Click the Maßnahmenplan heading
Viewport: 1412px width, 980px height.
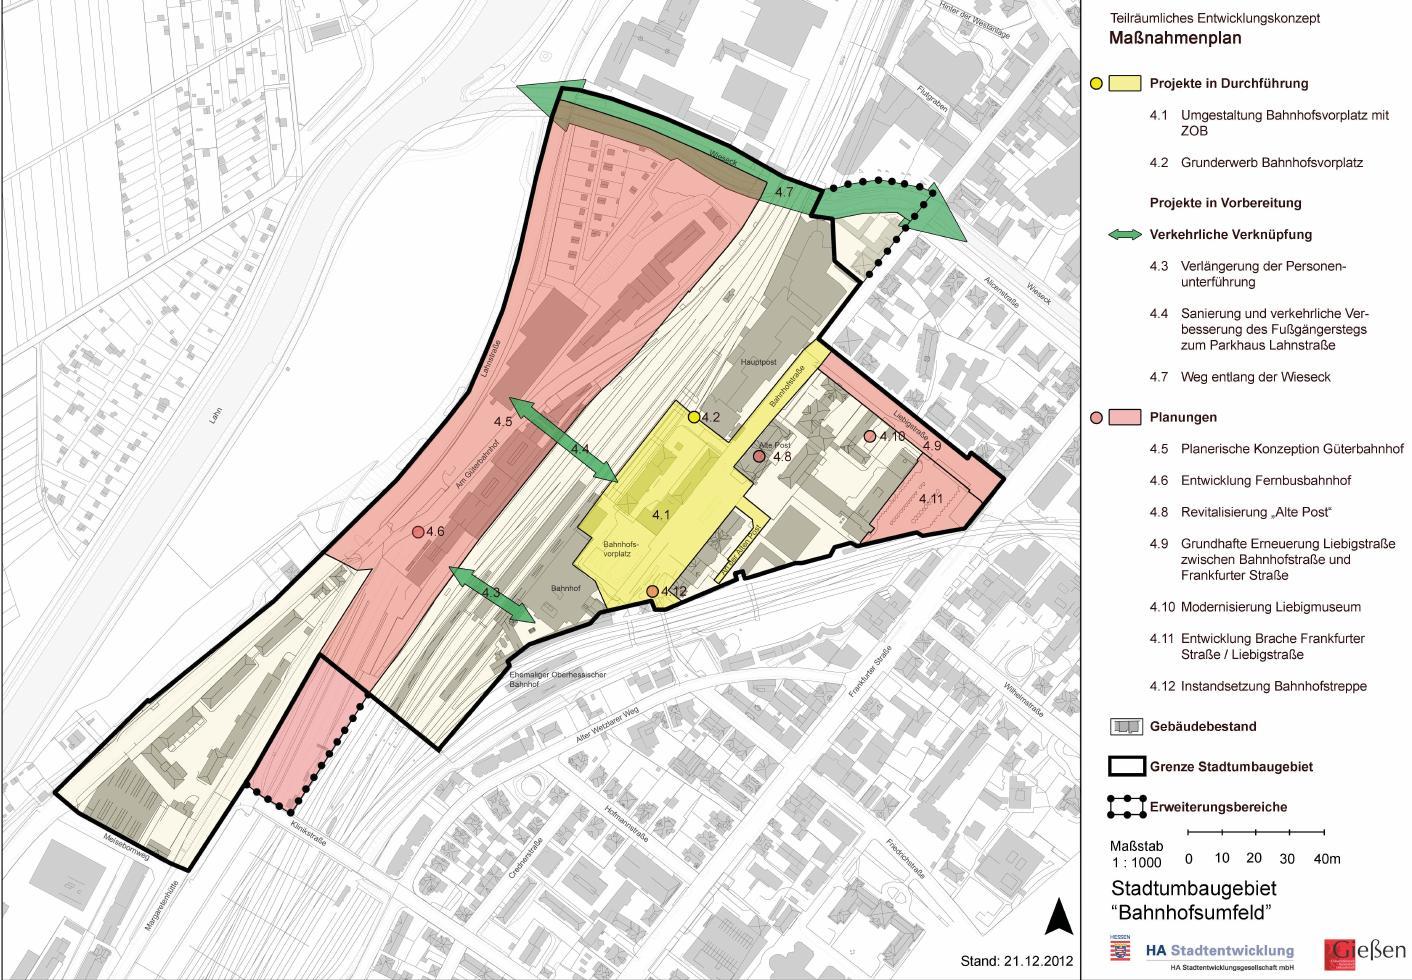point(1175,39)
